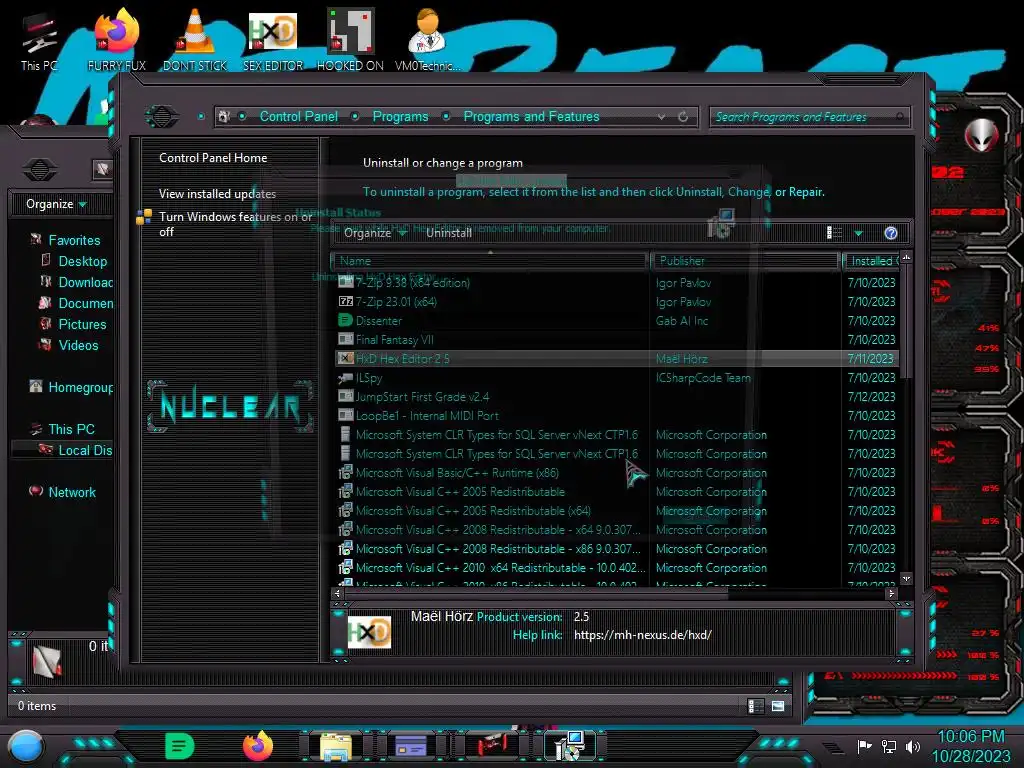Sort the list by Name column
Viewport: 1024px width, 768px height.
490,261
